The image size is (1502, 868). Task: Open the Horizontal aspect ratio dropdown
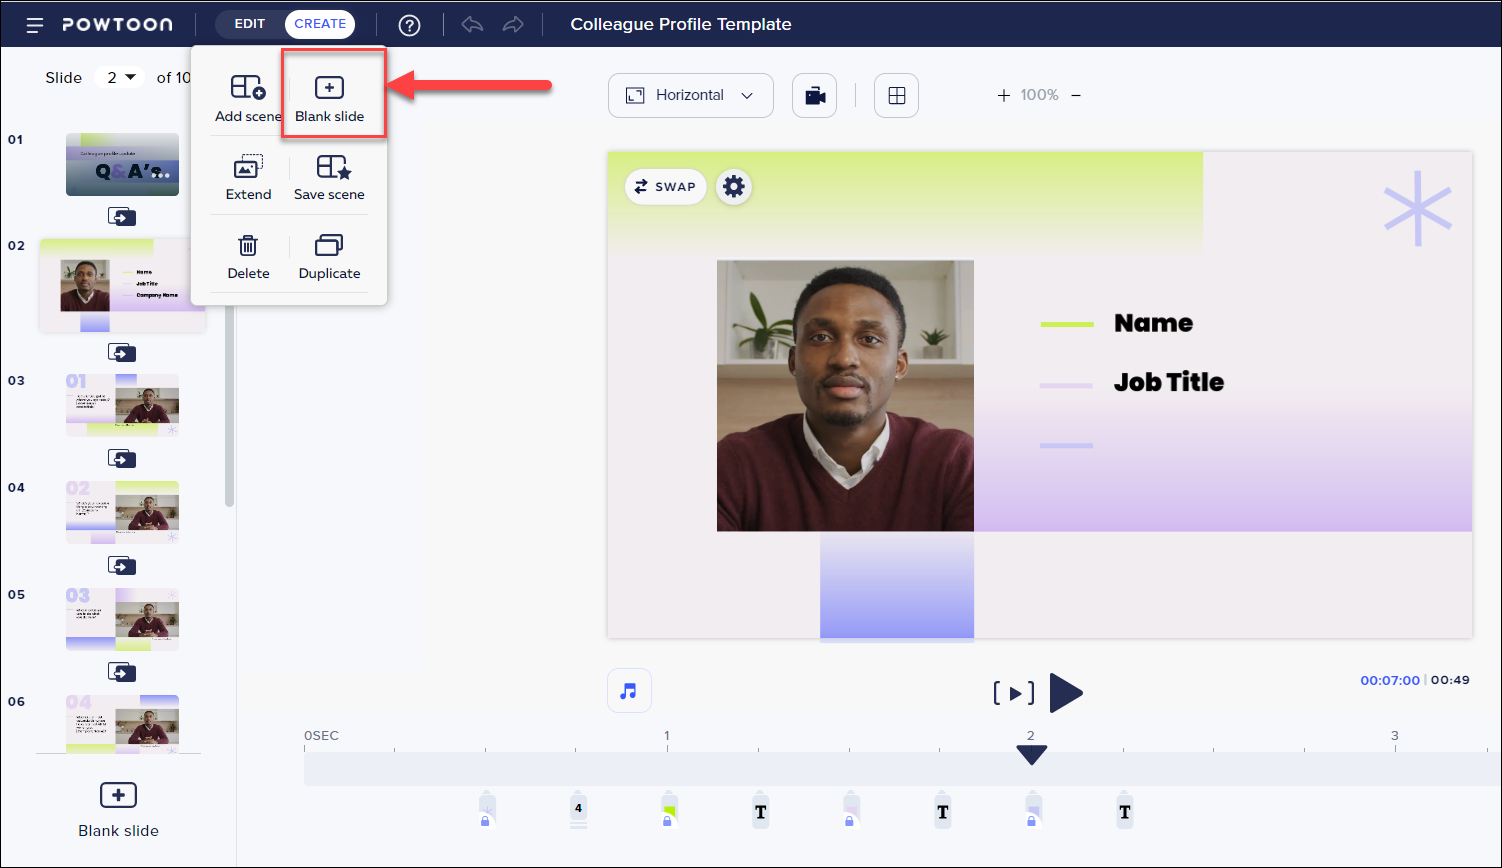(x=690, y=96)
